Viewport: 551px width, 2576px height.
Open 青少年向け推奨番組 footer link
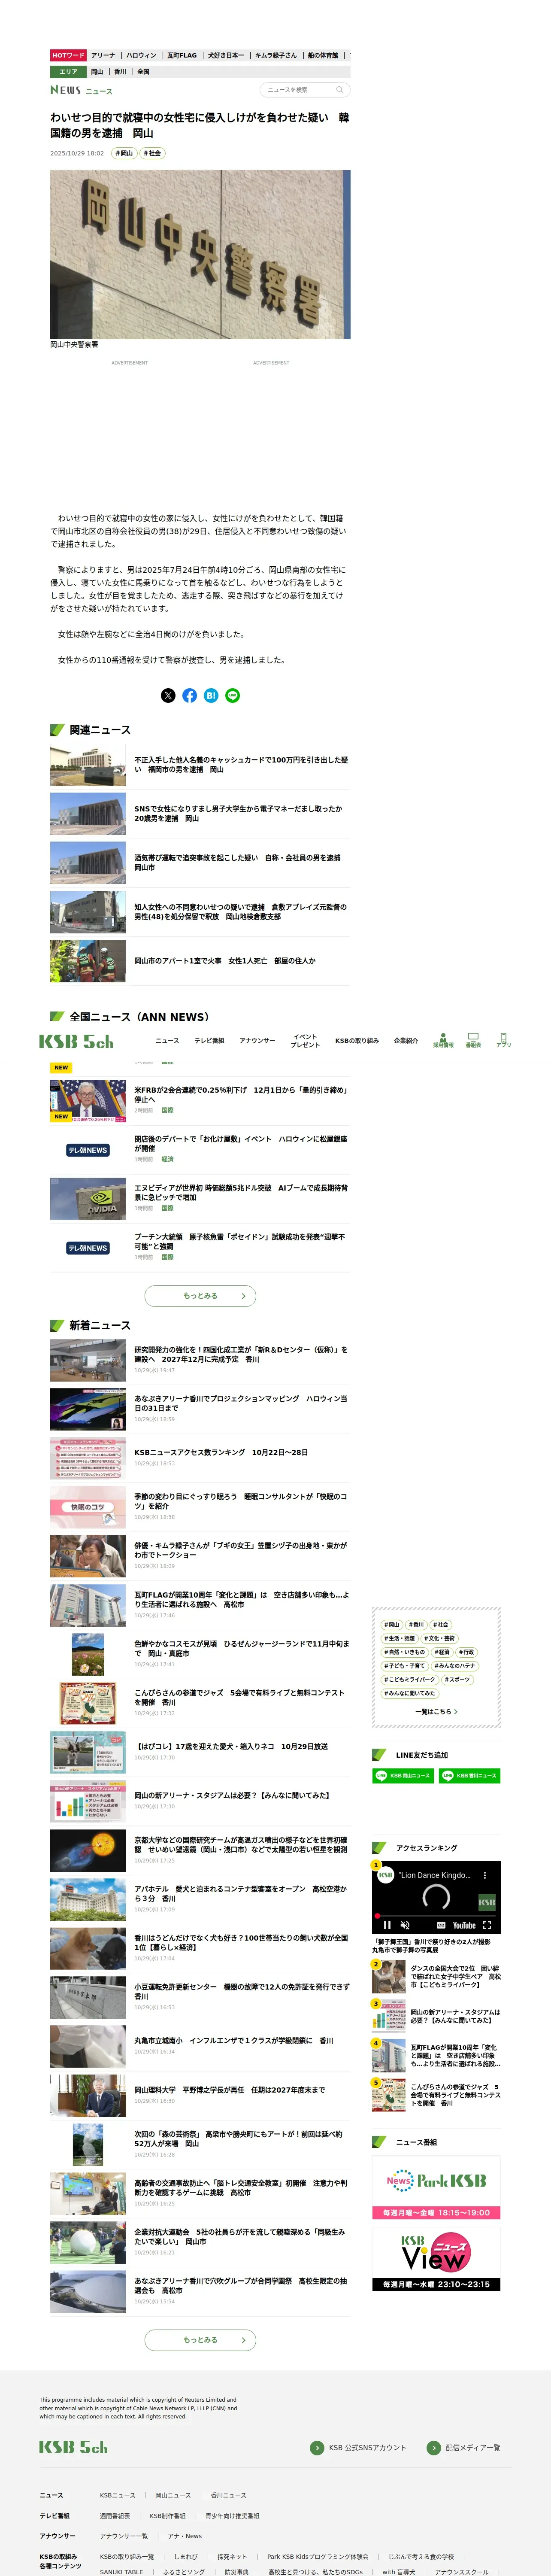pyautogui.click(x=232, y=2515)
